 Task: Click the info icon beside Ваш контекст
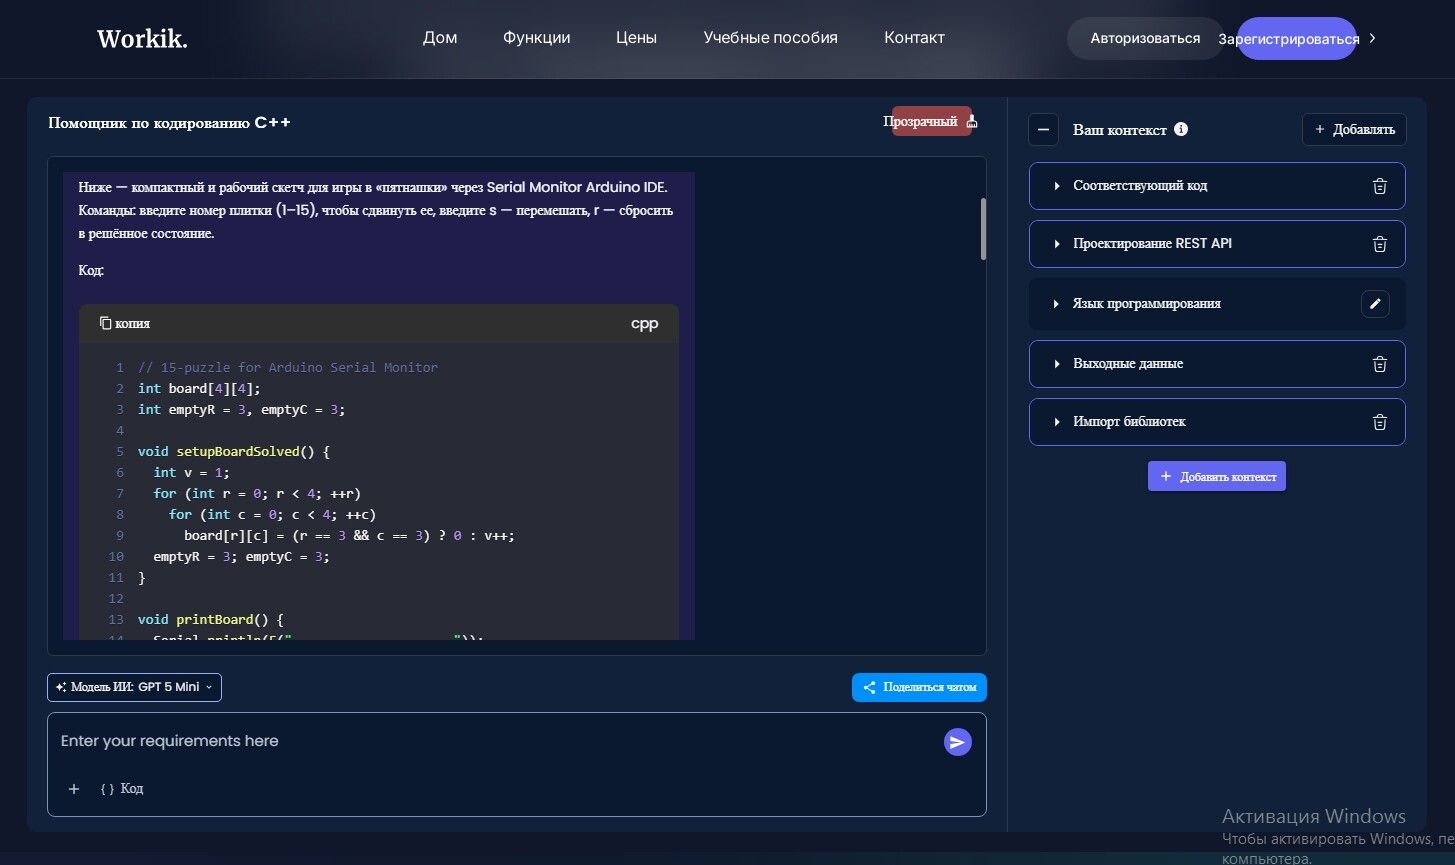pos(1181,129)
